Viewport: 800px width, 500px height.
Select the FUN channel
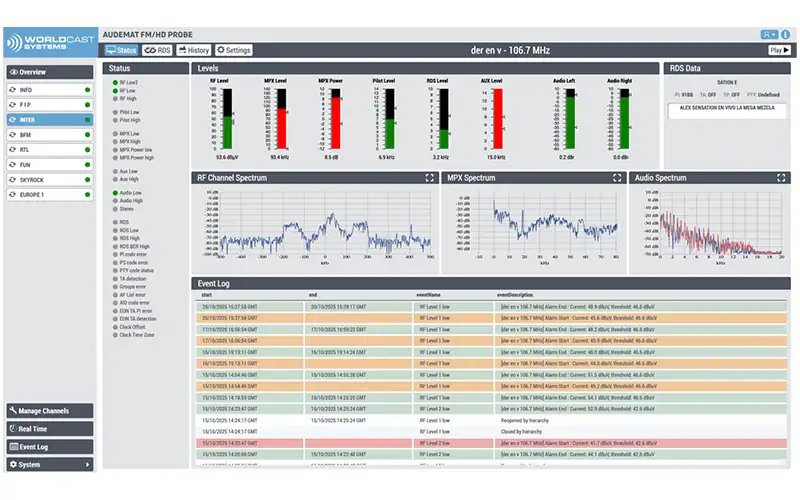pos(50,165)
